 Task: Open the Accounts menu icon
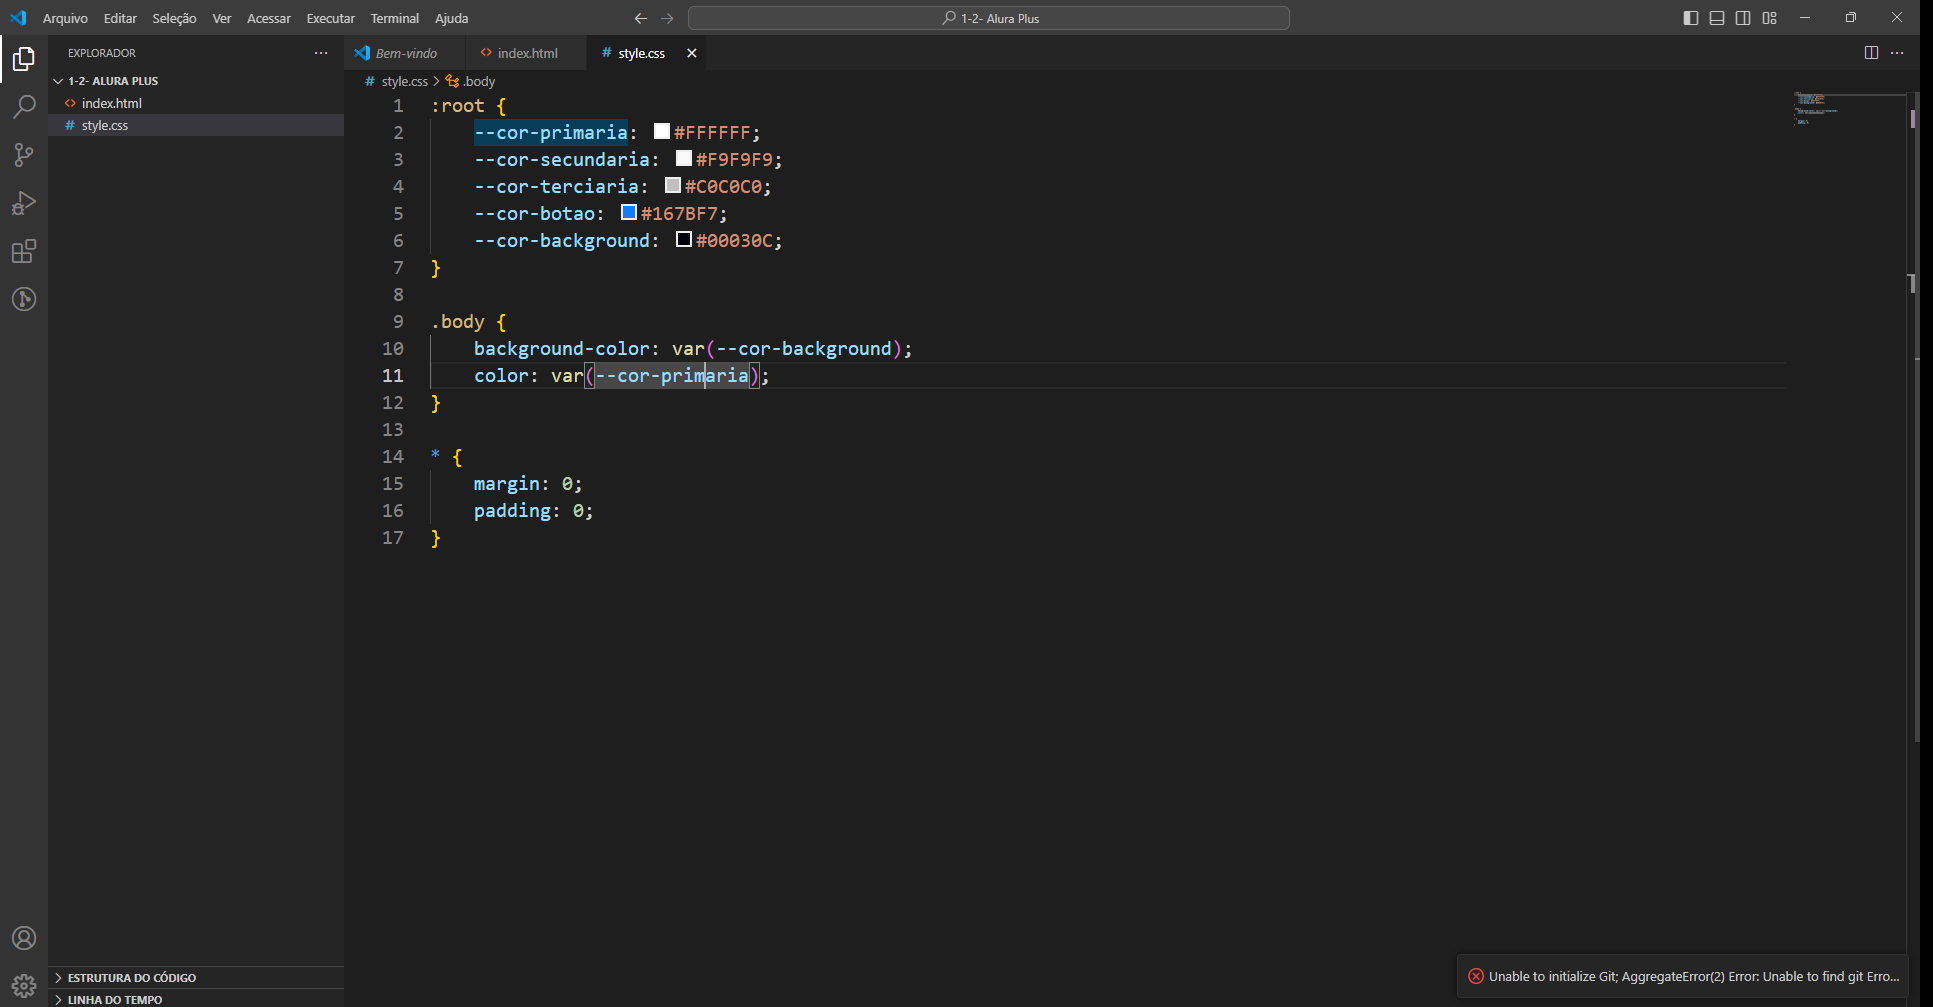point(24,938)
